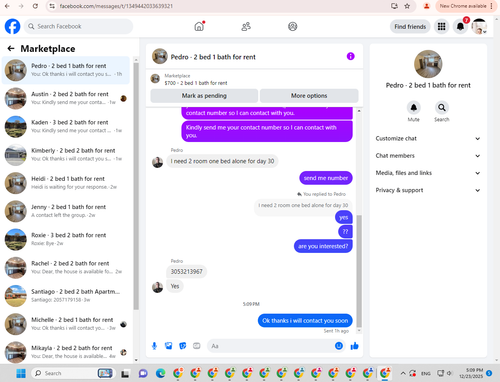Open Pedro - 2 bed 1 bath conversation

[66, 70]
